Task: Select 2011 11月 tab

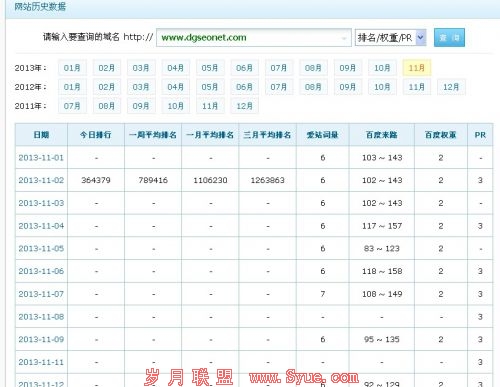Action: (210, 106)
